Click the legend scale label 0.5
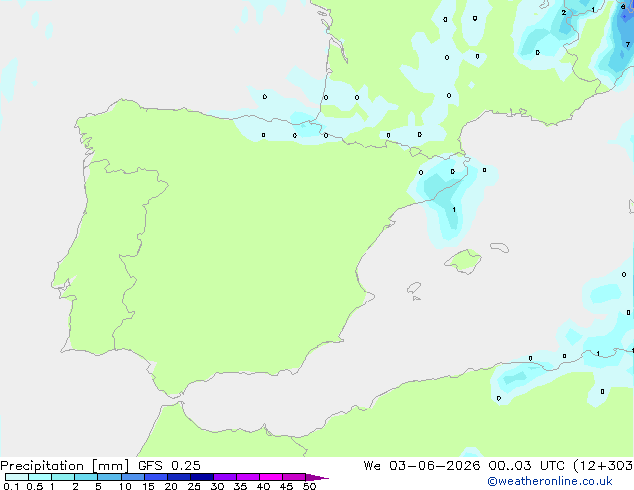This screenshot has width=634, height=490. click(35, 486)
